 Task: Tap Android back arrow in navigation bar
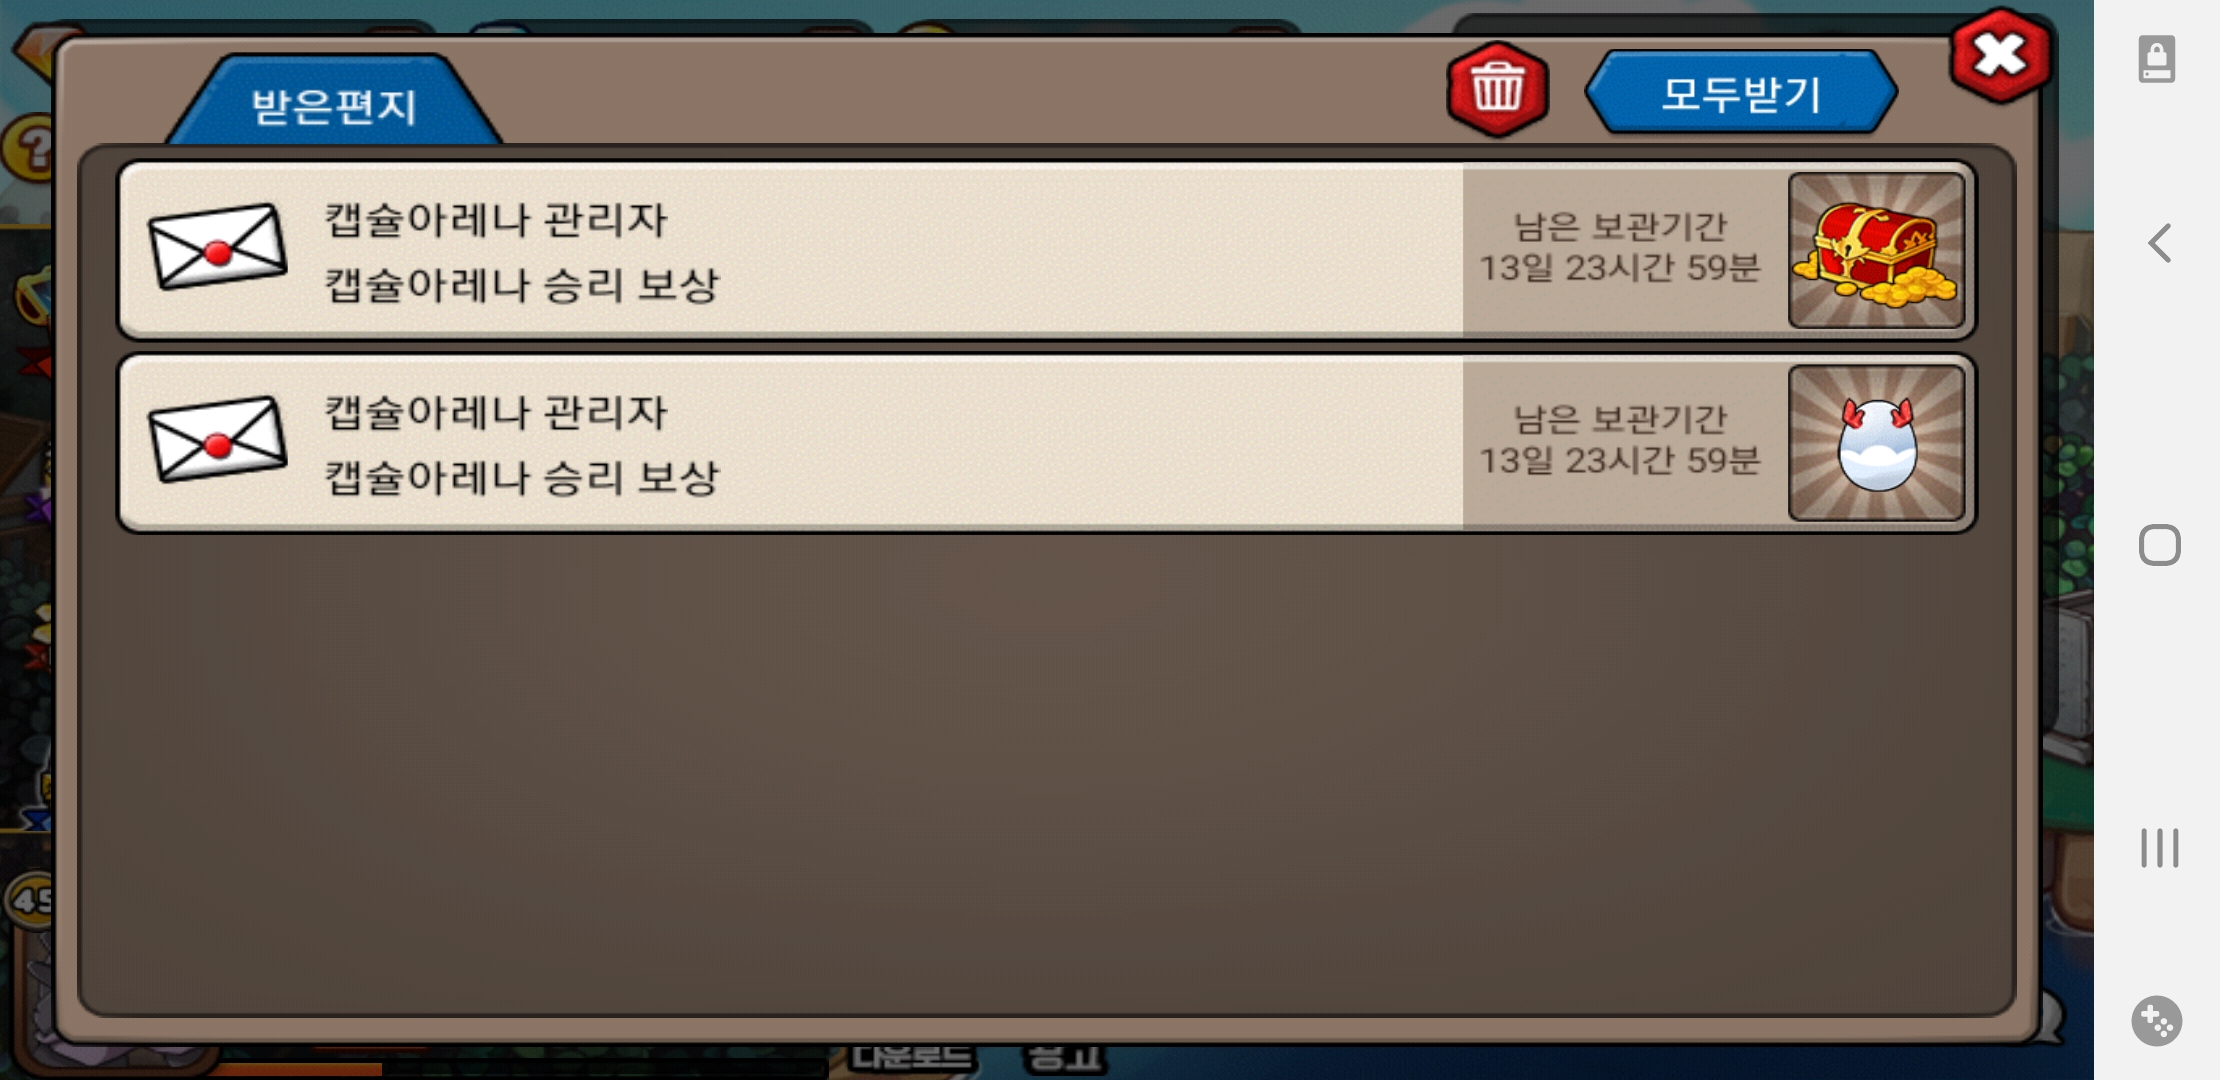(x=2159, y=243)
